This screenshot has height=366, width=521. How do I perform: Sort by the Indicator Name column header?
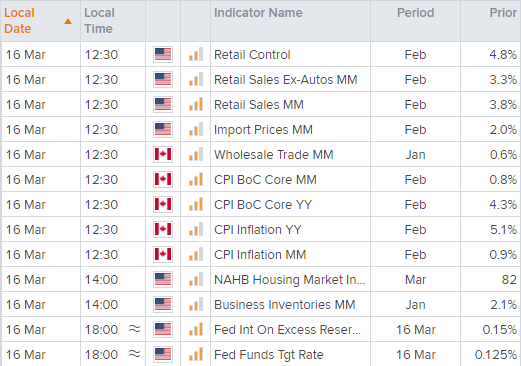[258, 13]
